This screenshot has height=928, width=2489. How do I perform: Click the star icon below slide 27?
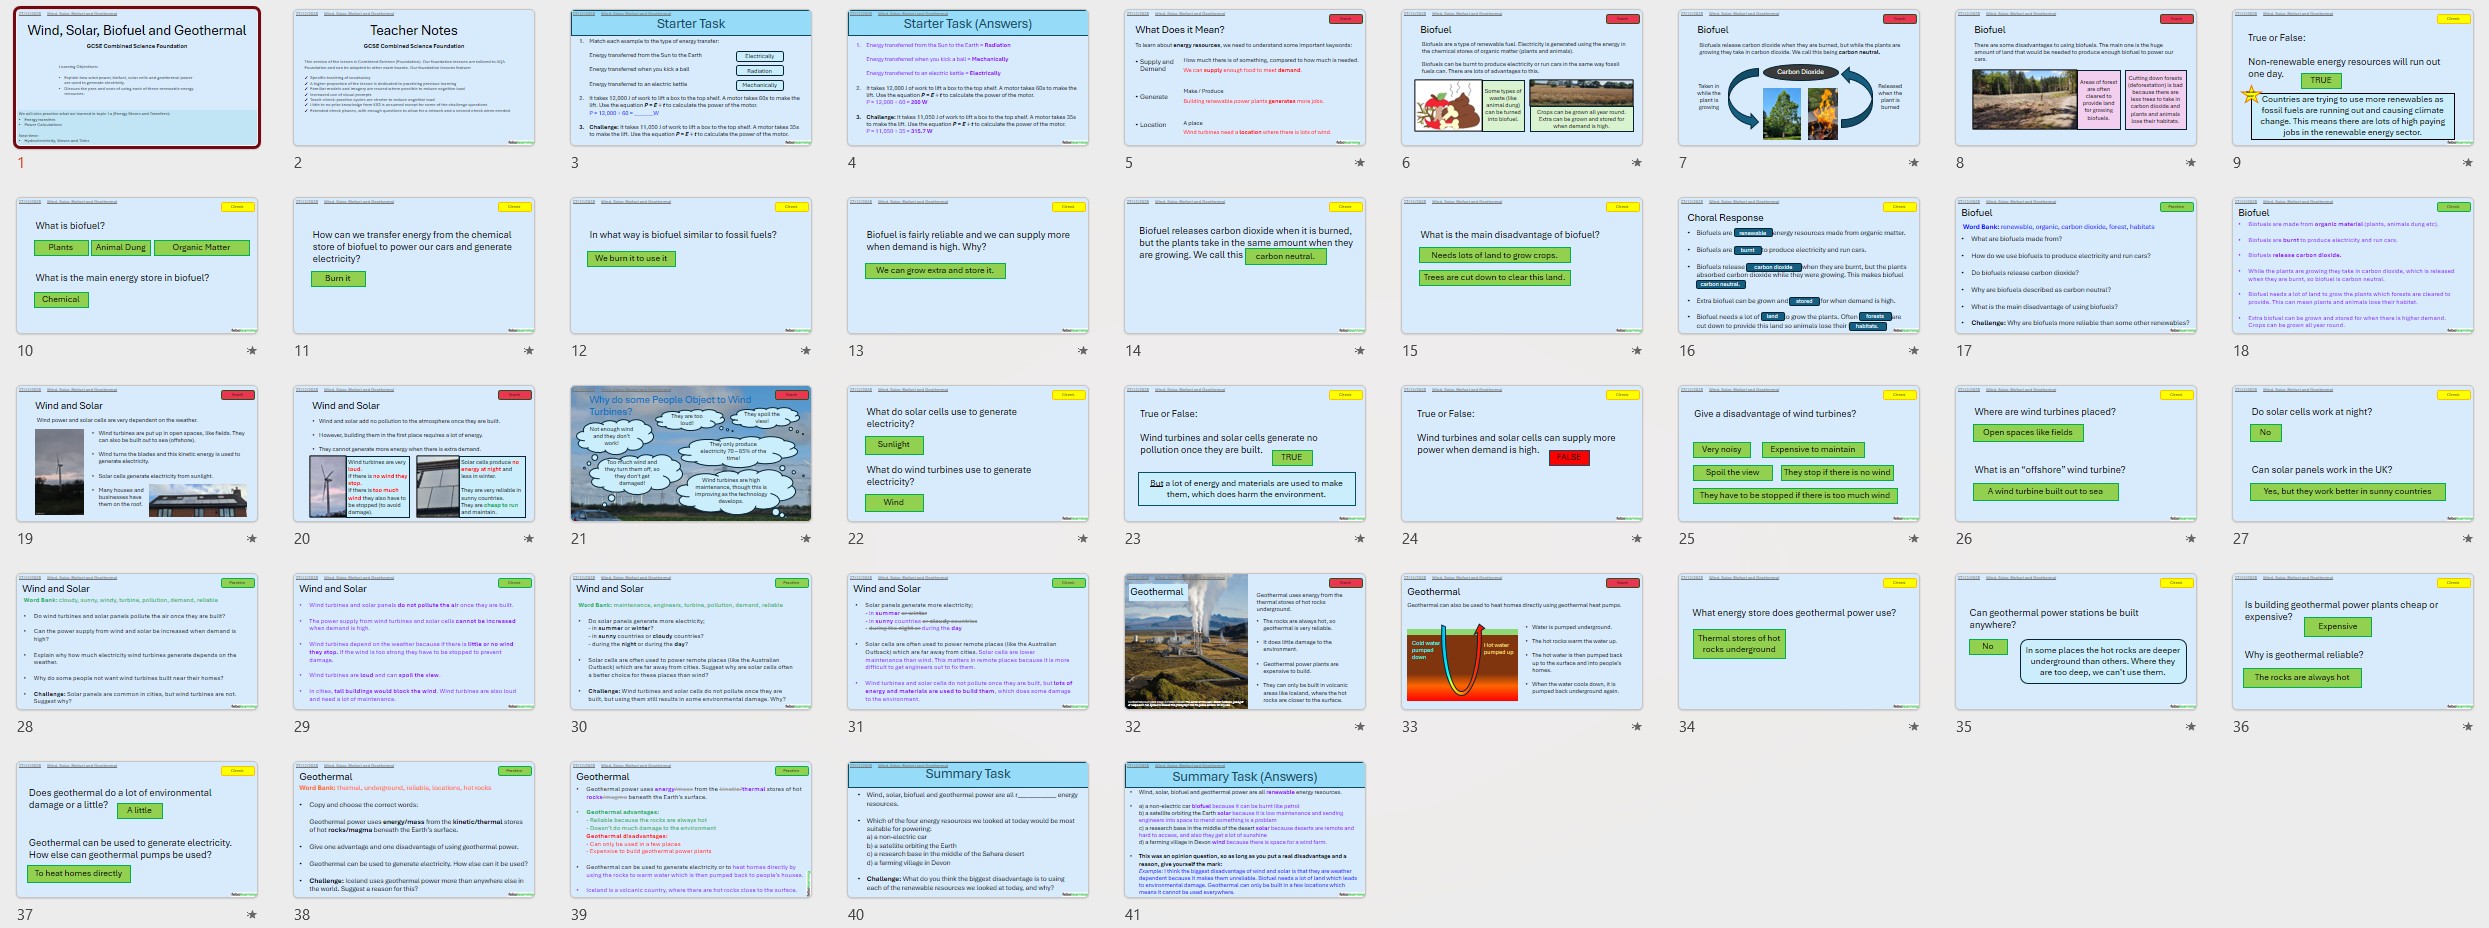point(2467,539)
